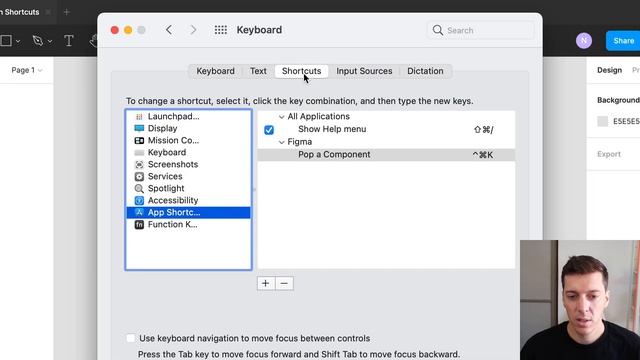Click the Spotlight magnifier icon
This screenshot has width=640, height=360.
139,188
